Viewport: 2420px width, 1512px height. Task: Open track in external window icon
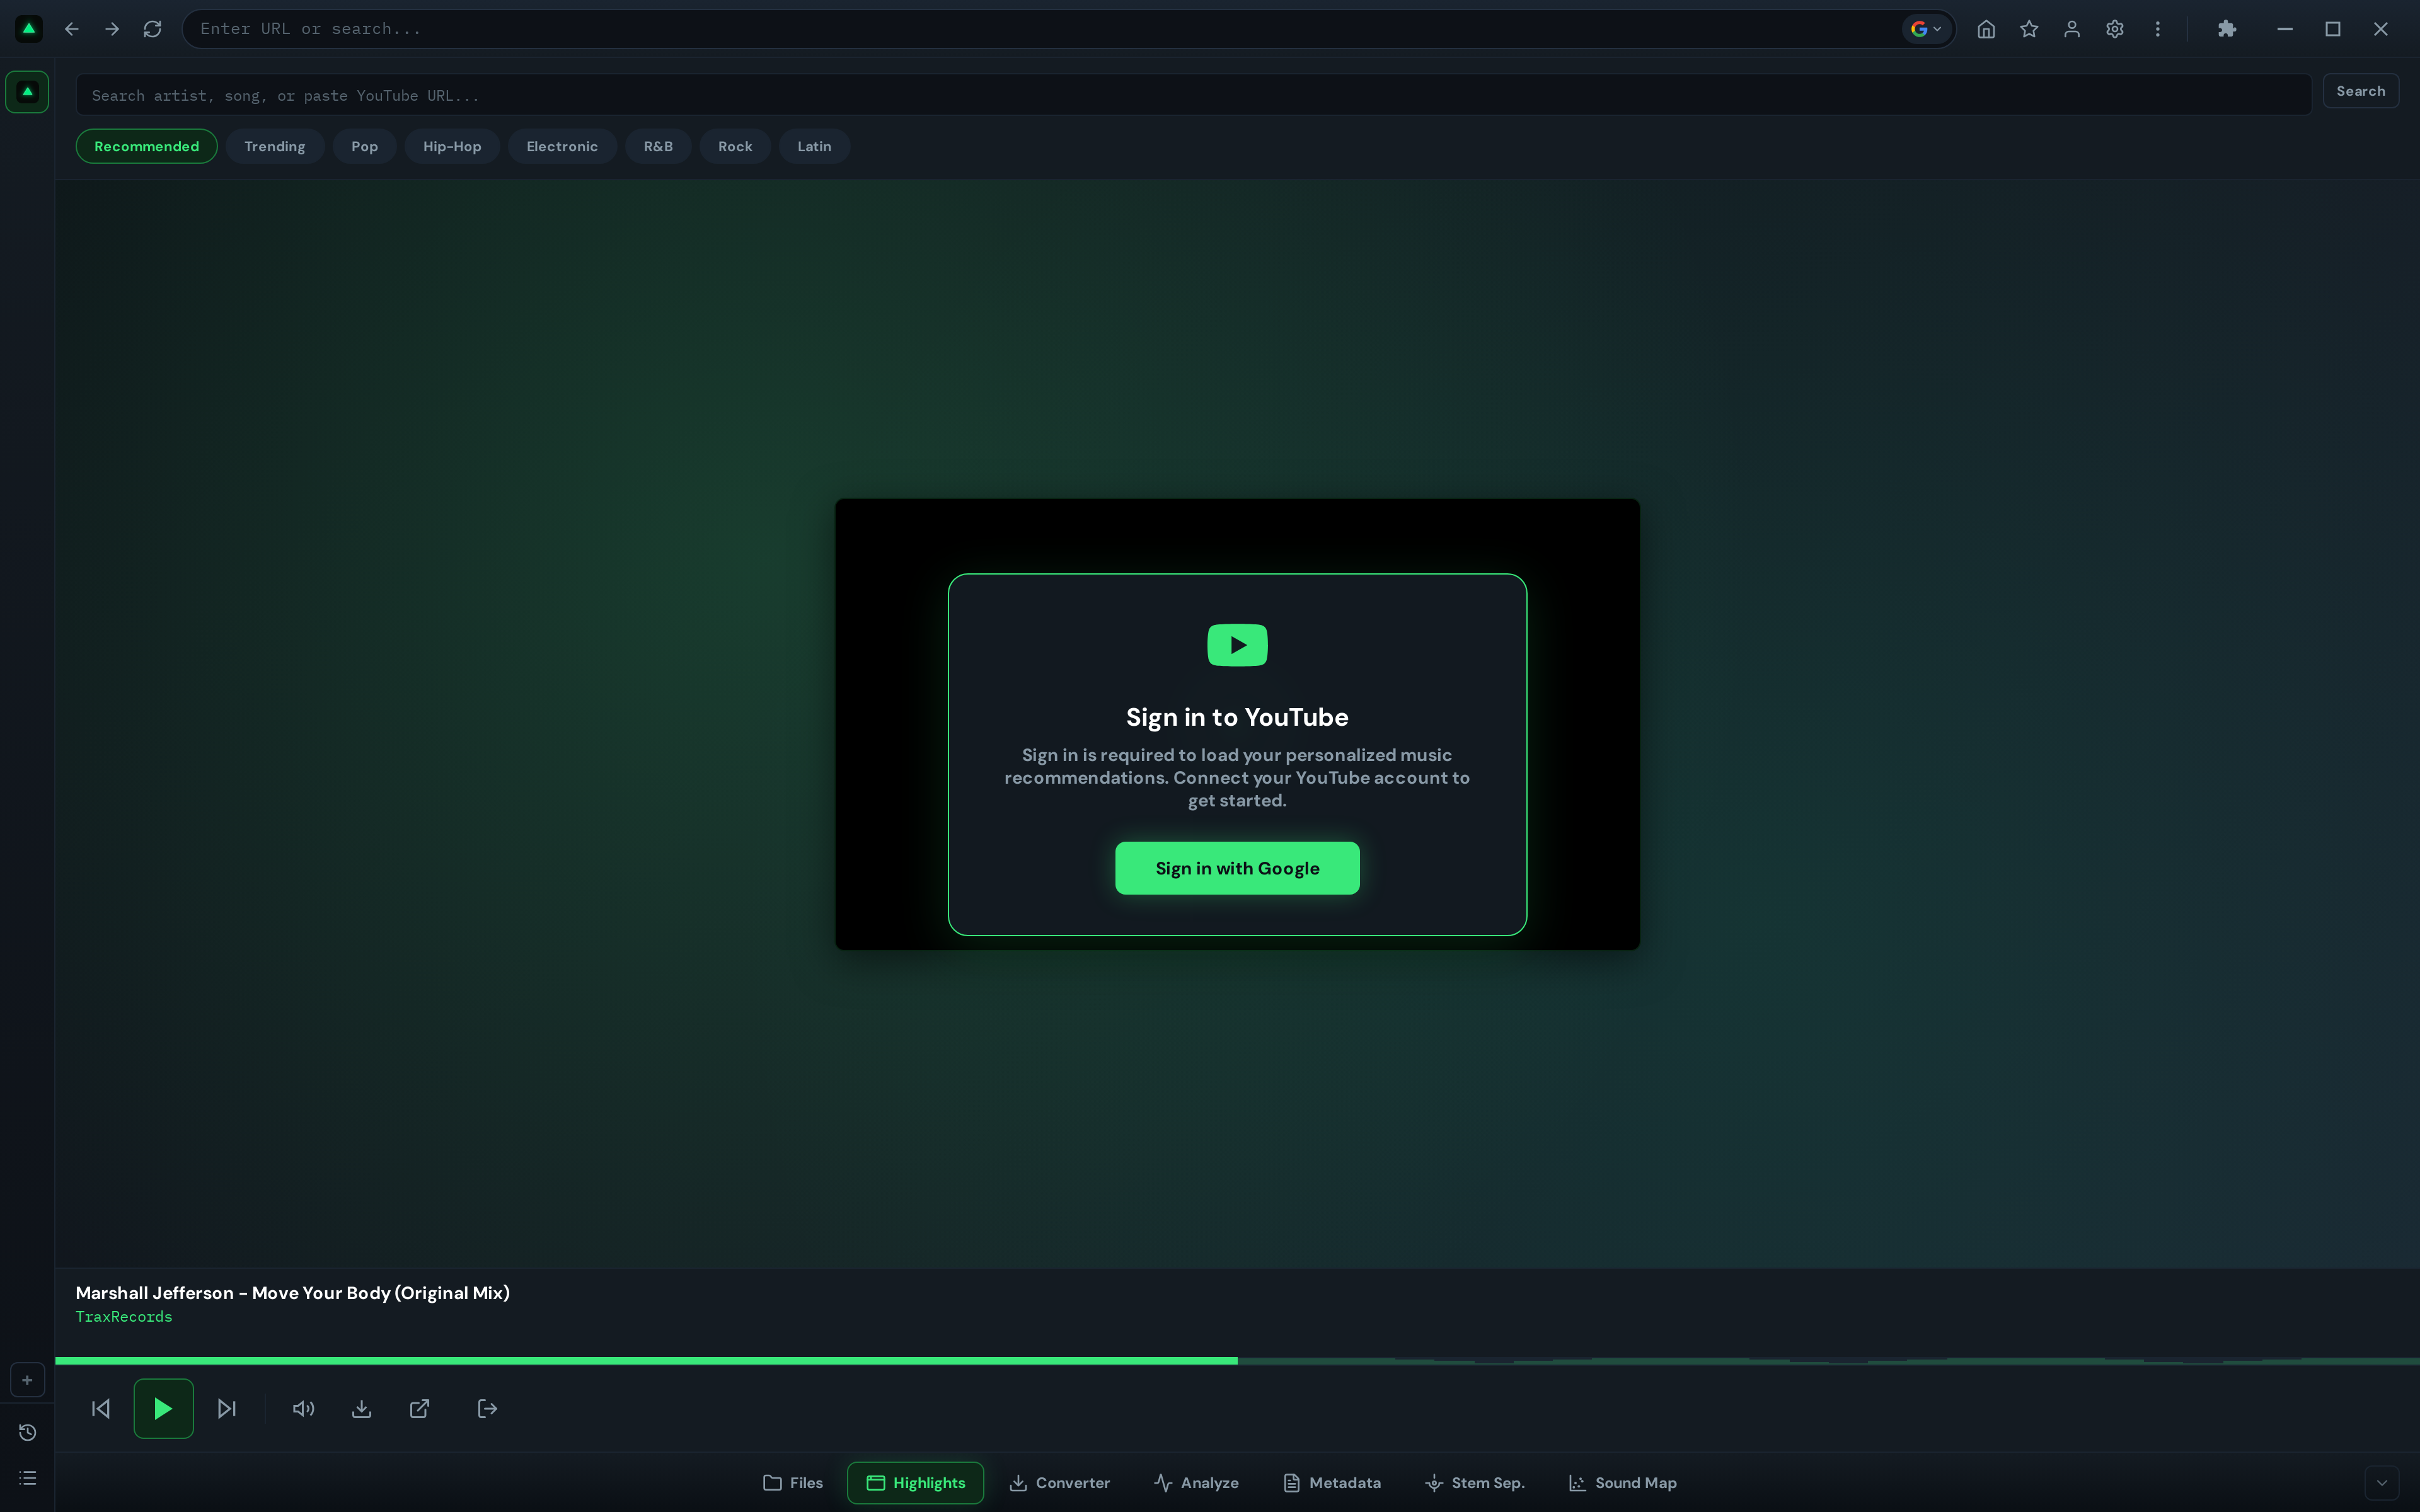pos(420,1408)
